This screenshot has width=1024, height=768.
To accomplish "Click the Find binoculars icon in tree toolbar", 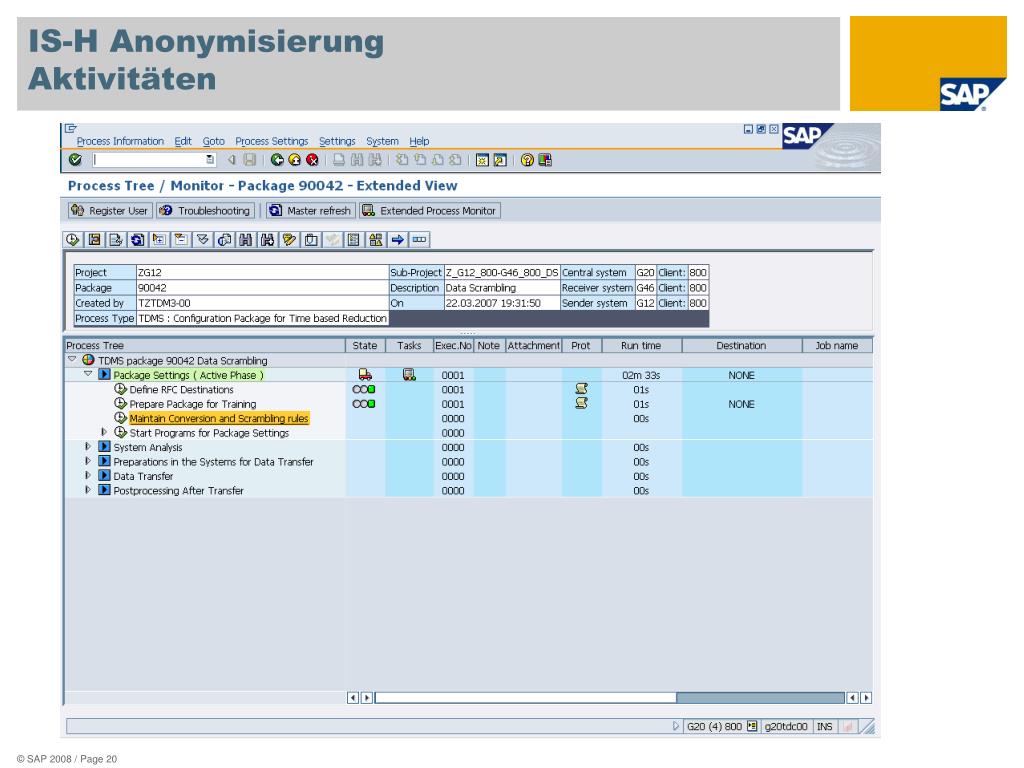I will click(x=246, y=240).
